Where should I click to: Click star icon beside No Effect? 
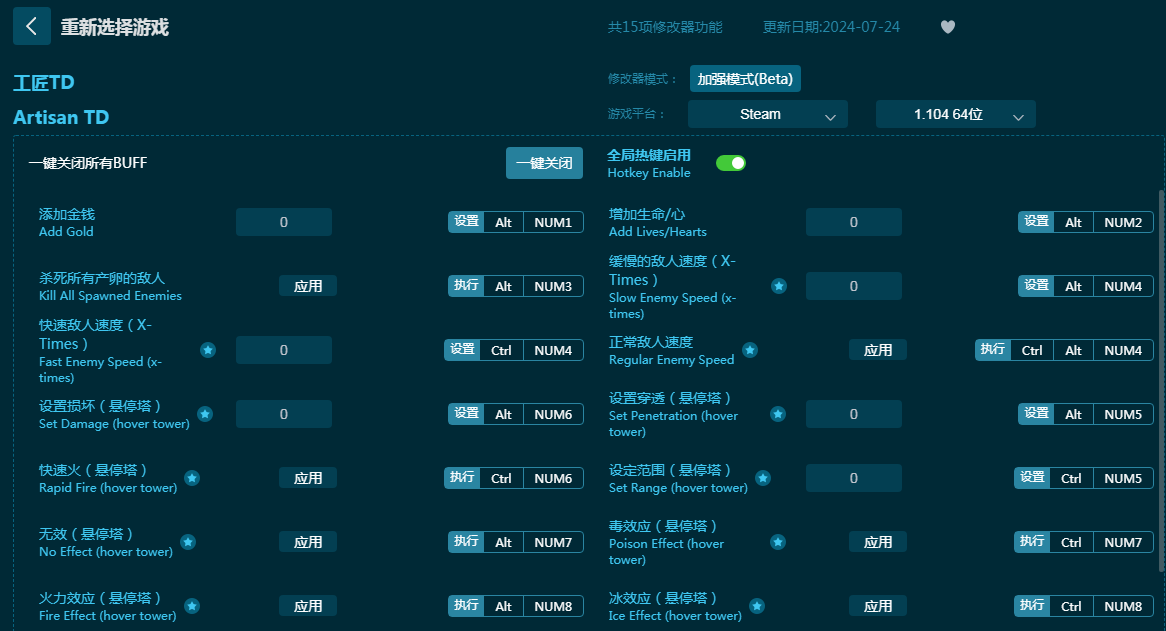point(188,542)
